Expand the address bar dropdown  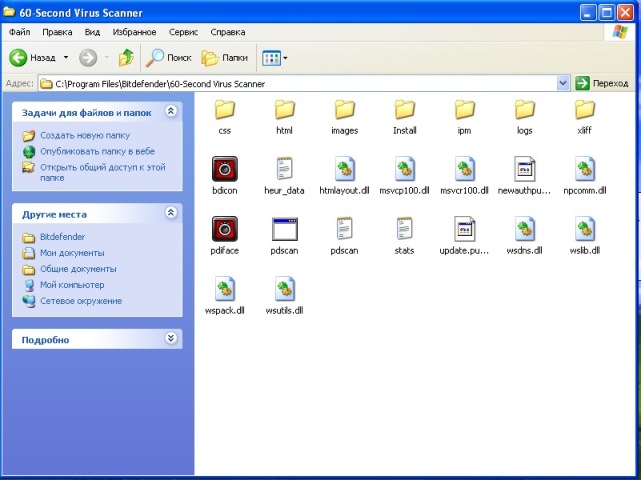click(563, 83)
